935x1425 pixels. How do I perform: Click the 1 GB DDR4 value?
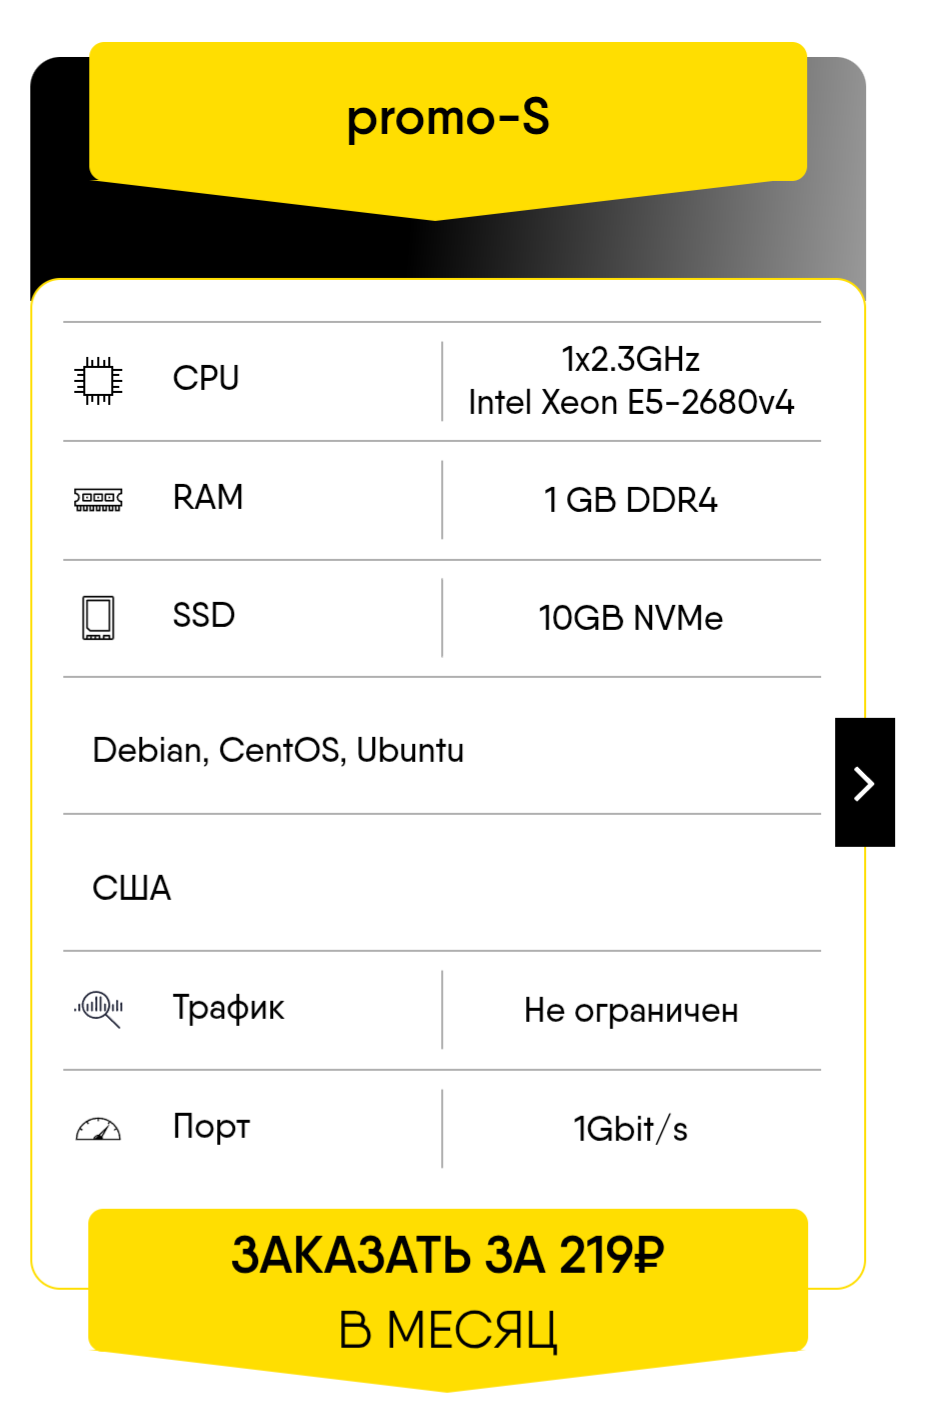pos(631,500)
